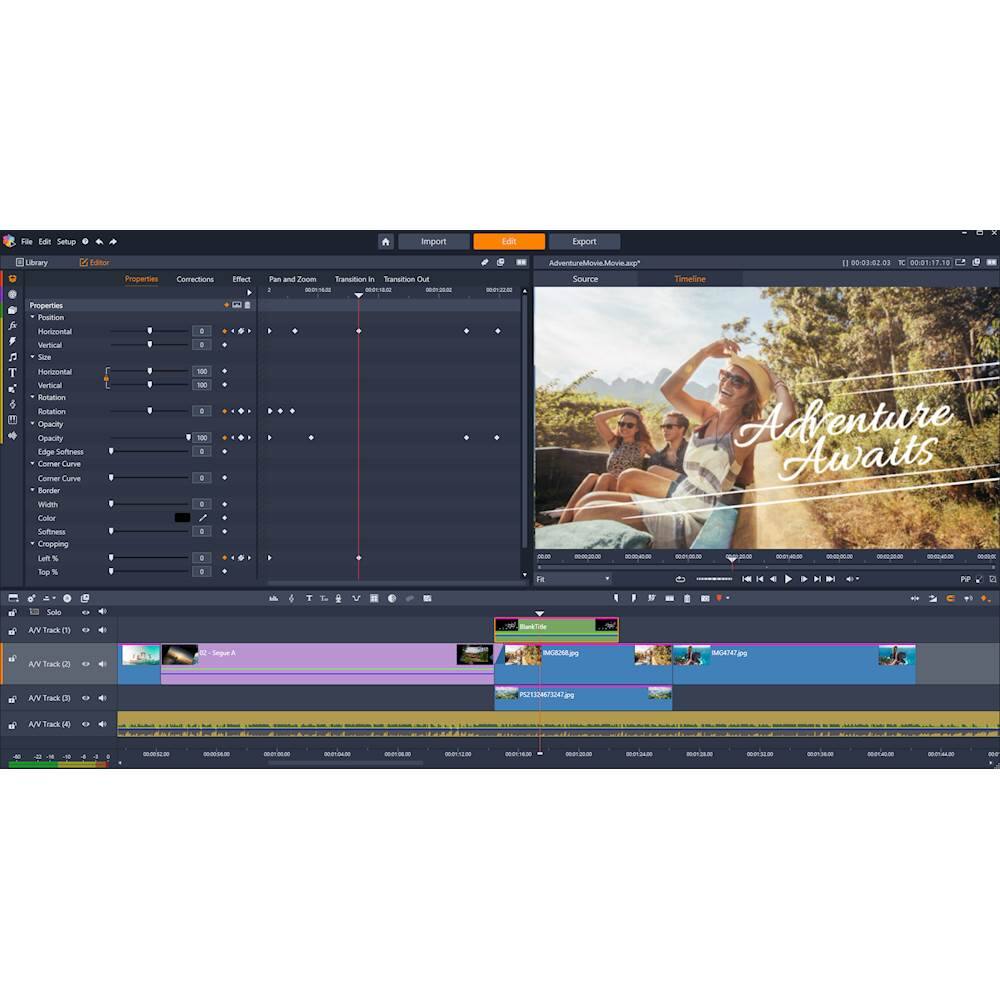Open the Titles panel (T icon) in sidebar

click(x=12, y=372)
